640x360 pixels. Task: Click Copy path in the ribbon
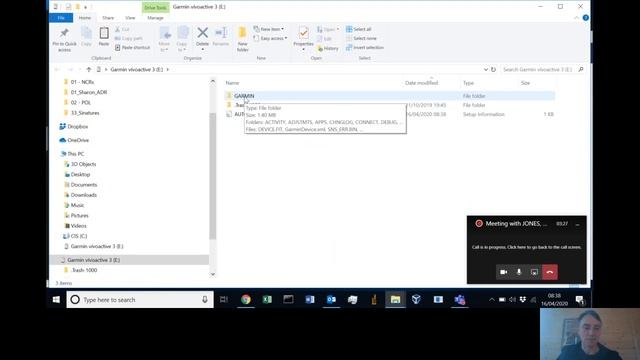click(129, 38)
